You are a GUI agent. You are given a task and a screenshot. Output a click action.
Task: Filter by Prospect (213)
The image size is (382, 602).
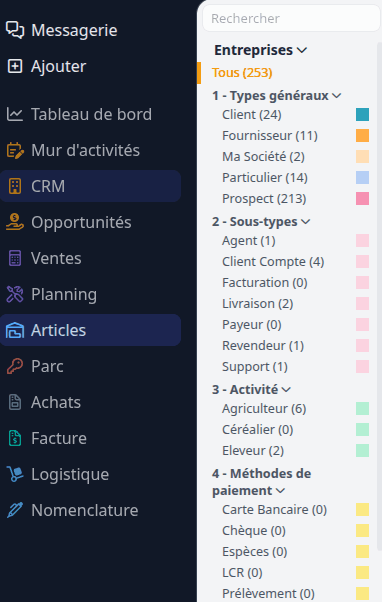[264, 199]
